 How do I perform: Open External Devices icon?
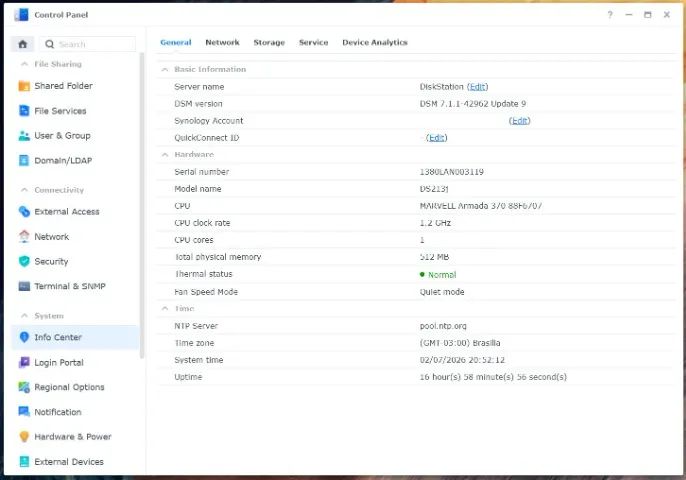(x=24, y=462)
